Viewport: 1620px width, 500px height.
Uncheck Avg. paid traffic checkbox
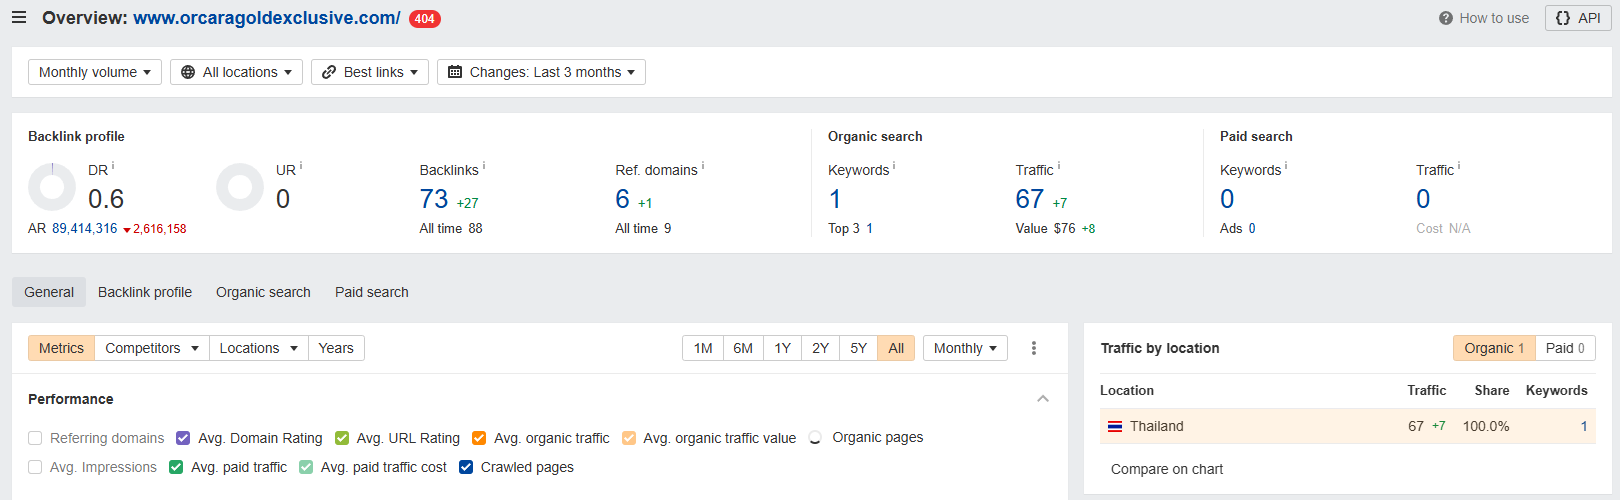coord(176,467)
